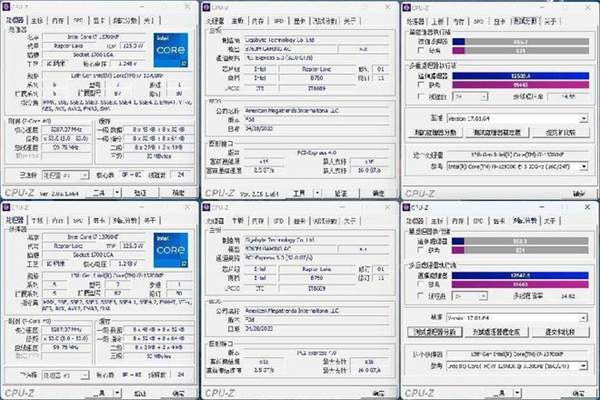
Task: Click the Raptor Lake codename field in the 1.248 V processor window
Action: click(68, 46)
